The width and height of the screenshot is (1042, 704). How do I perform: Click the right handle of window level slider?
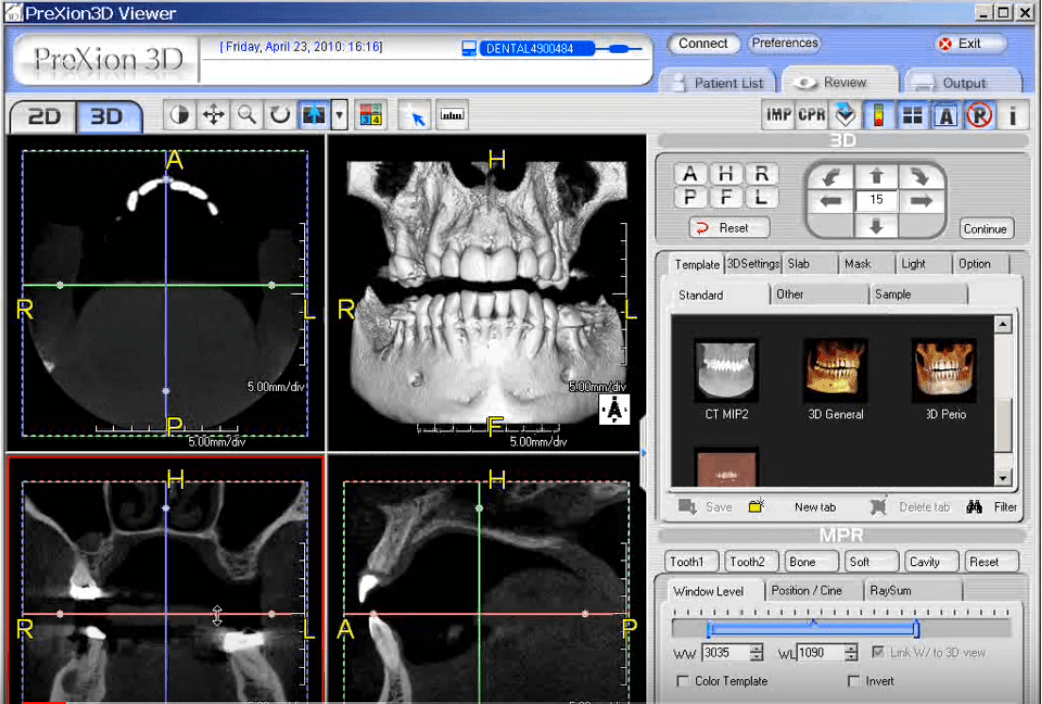tap(916, 629)
